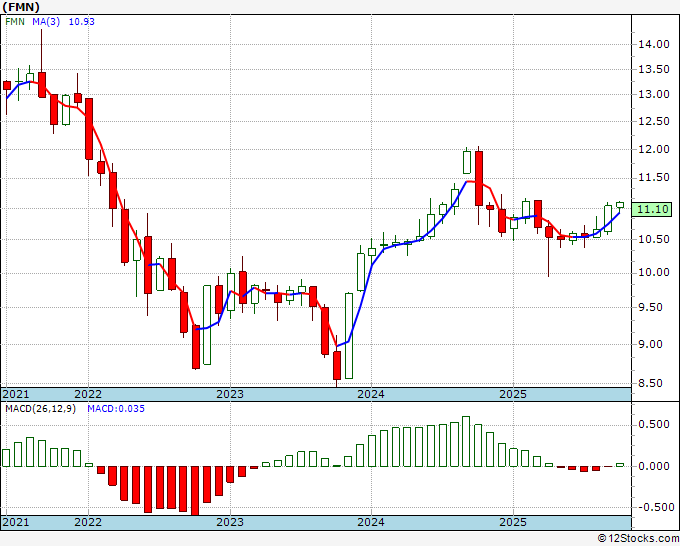Click the 12Stocks.com copyright link
This screenshot has height=546, width=680.
(x=638, y=539)
